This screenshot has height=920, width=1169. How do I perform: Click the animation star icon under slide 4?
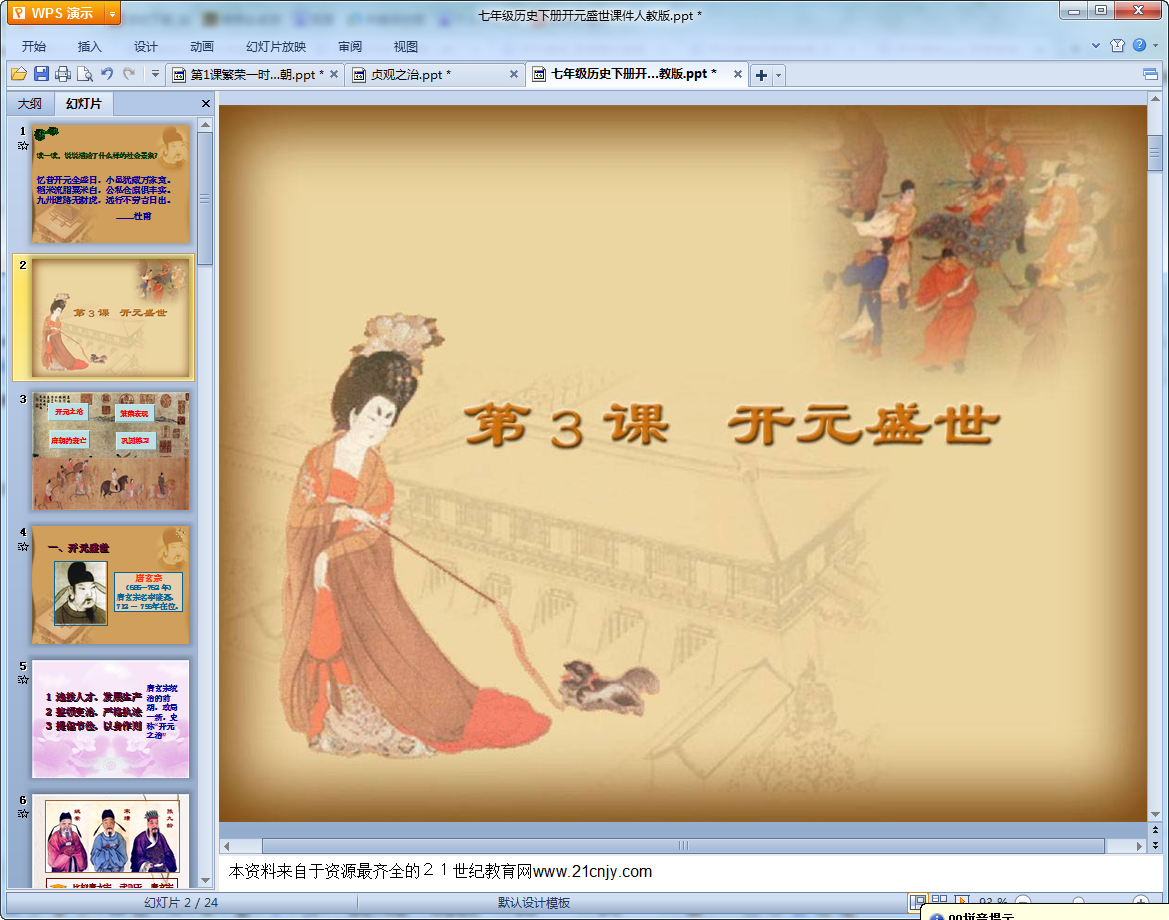(x=23, y=546)
